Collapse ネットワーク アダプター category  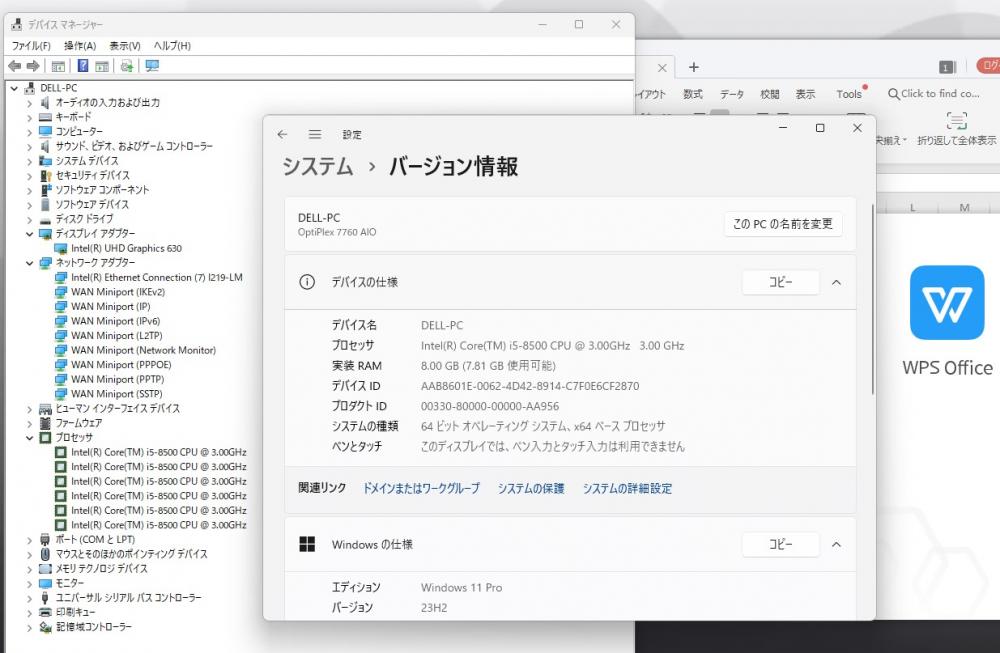coord(29,263)
